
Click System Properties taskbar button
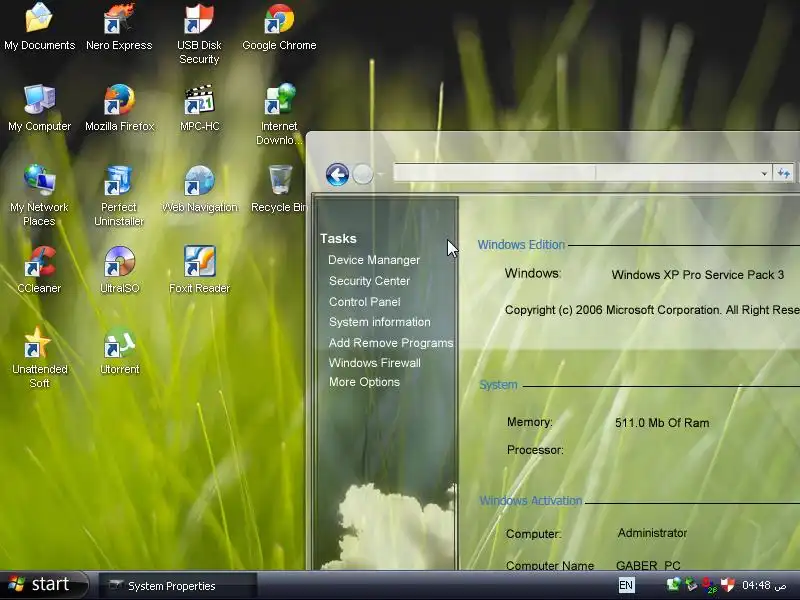point(177,586)
